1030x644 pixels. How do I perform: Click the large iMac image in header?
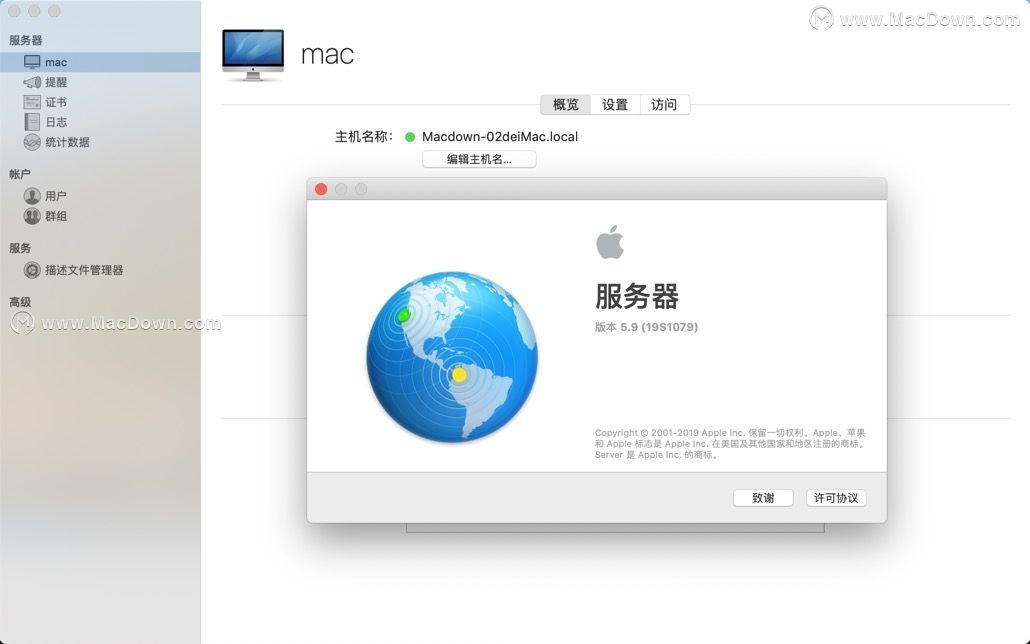(253, 55)
